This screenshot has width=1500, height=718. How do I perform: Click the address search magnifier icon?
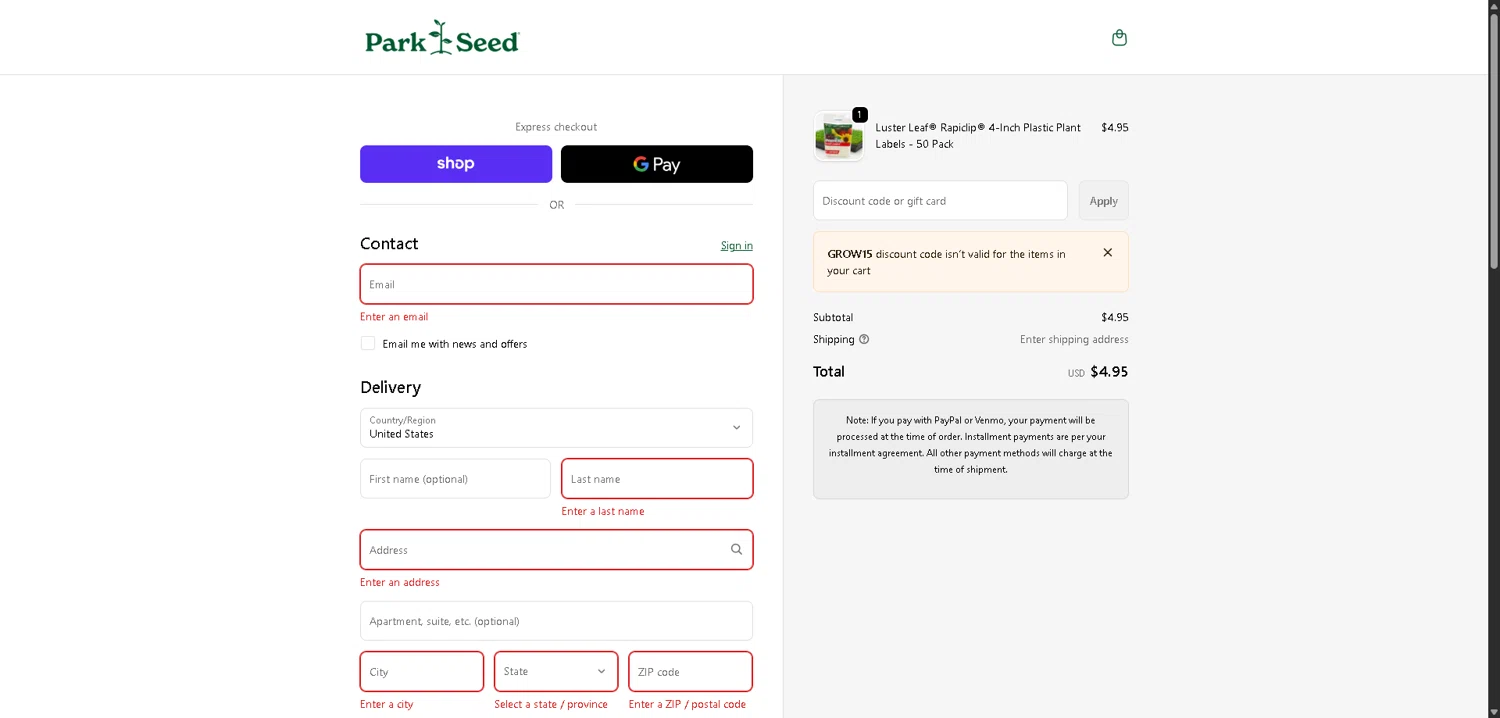[x=736, y=549]
